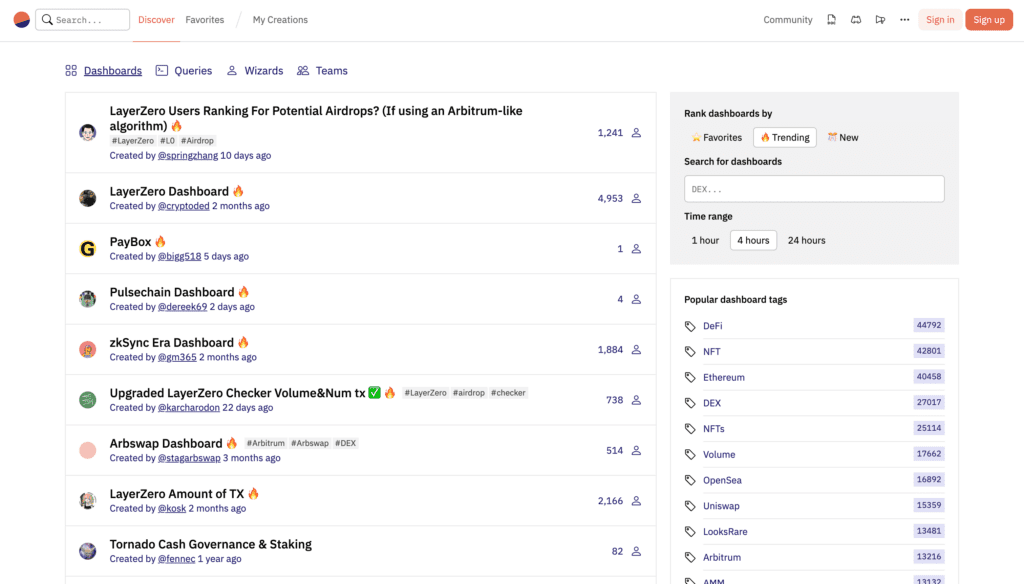The height and width of the screenshot is (584, 1024).
Task: Click the PayBox yellow G avatar
Action: point(88,249)
